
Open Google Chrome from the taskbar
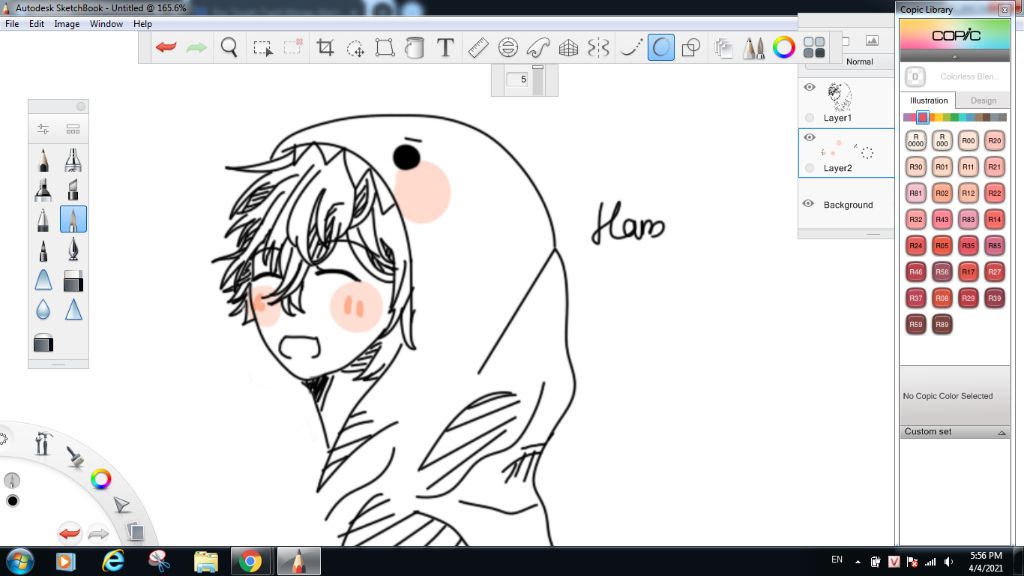[x=250, y=561]
